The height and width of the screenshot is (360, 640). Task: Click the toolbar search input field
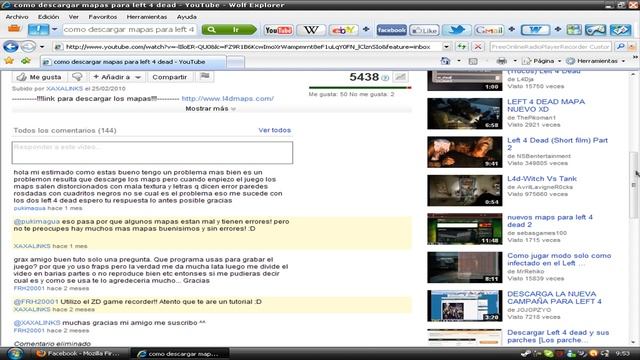129,30
